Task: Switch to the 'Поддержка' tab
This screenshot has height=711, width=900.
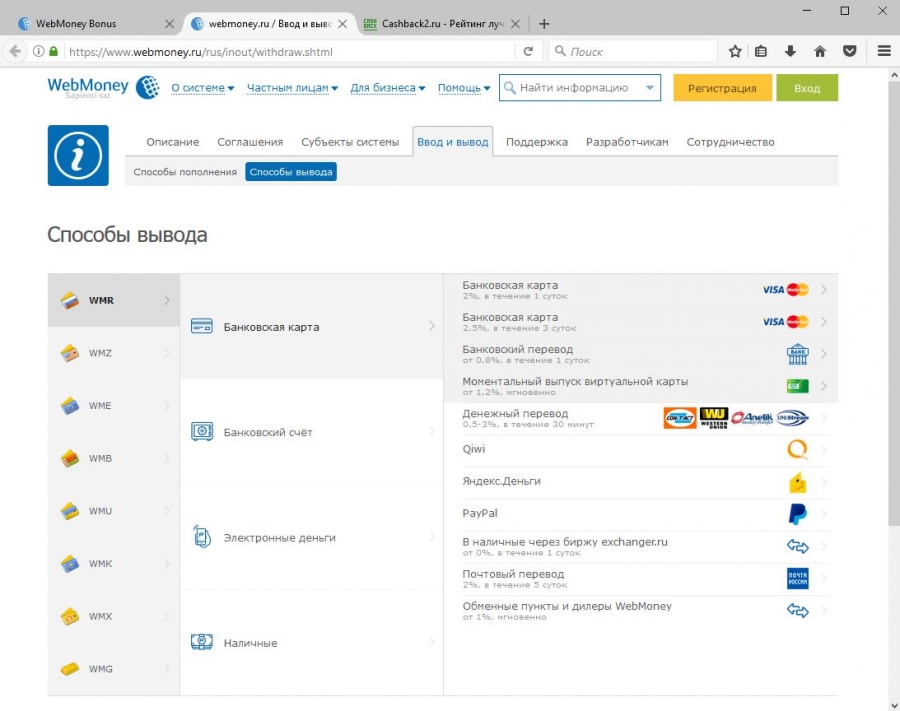Action: [x=536, y=142]
